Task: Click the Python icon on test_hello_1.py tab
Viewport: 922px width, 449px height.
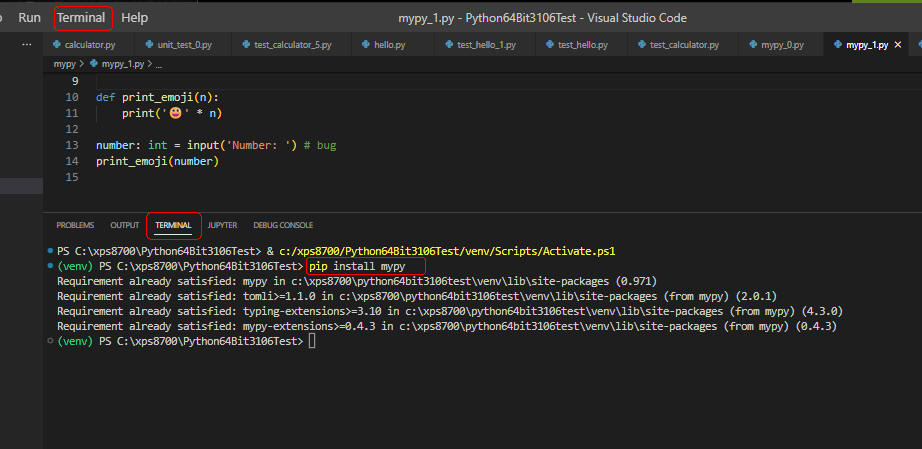Action: click(x=449, y=45)
